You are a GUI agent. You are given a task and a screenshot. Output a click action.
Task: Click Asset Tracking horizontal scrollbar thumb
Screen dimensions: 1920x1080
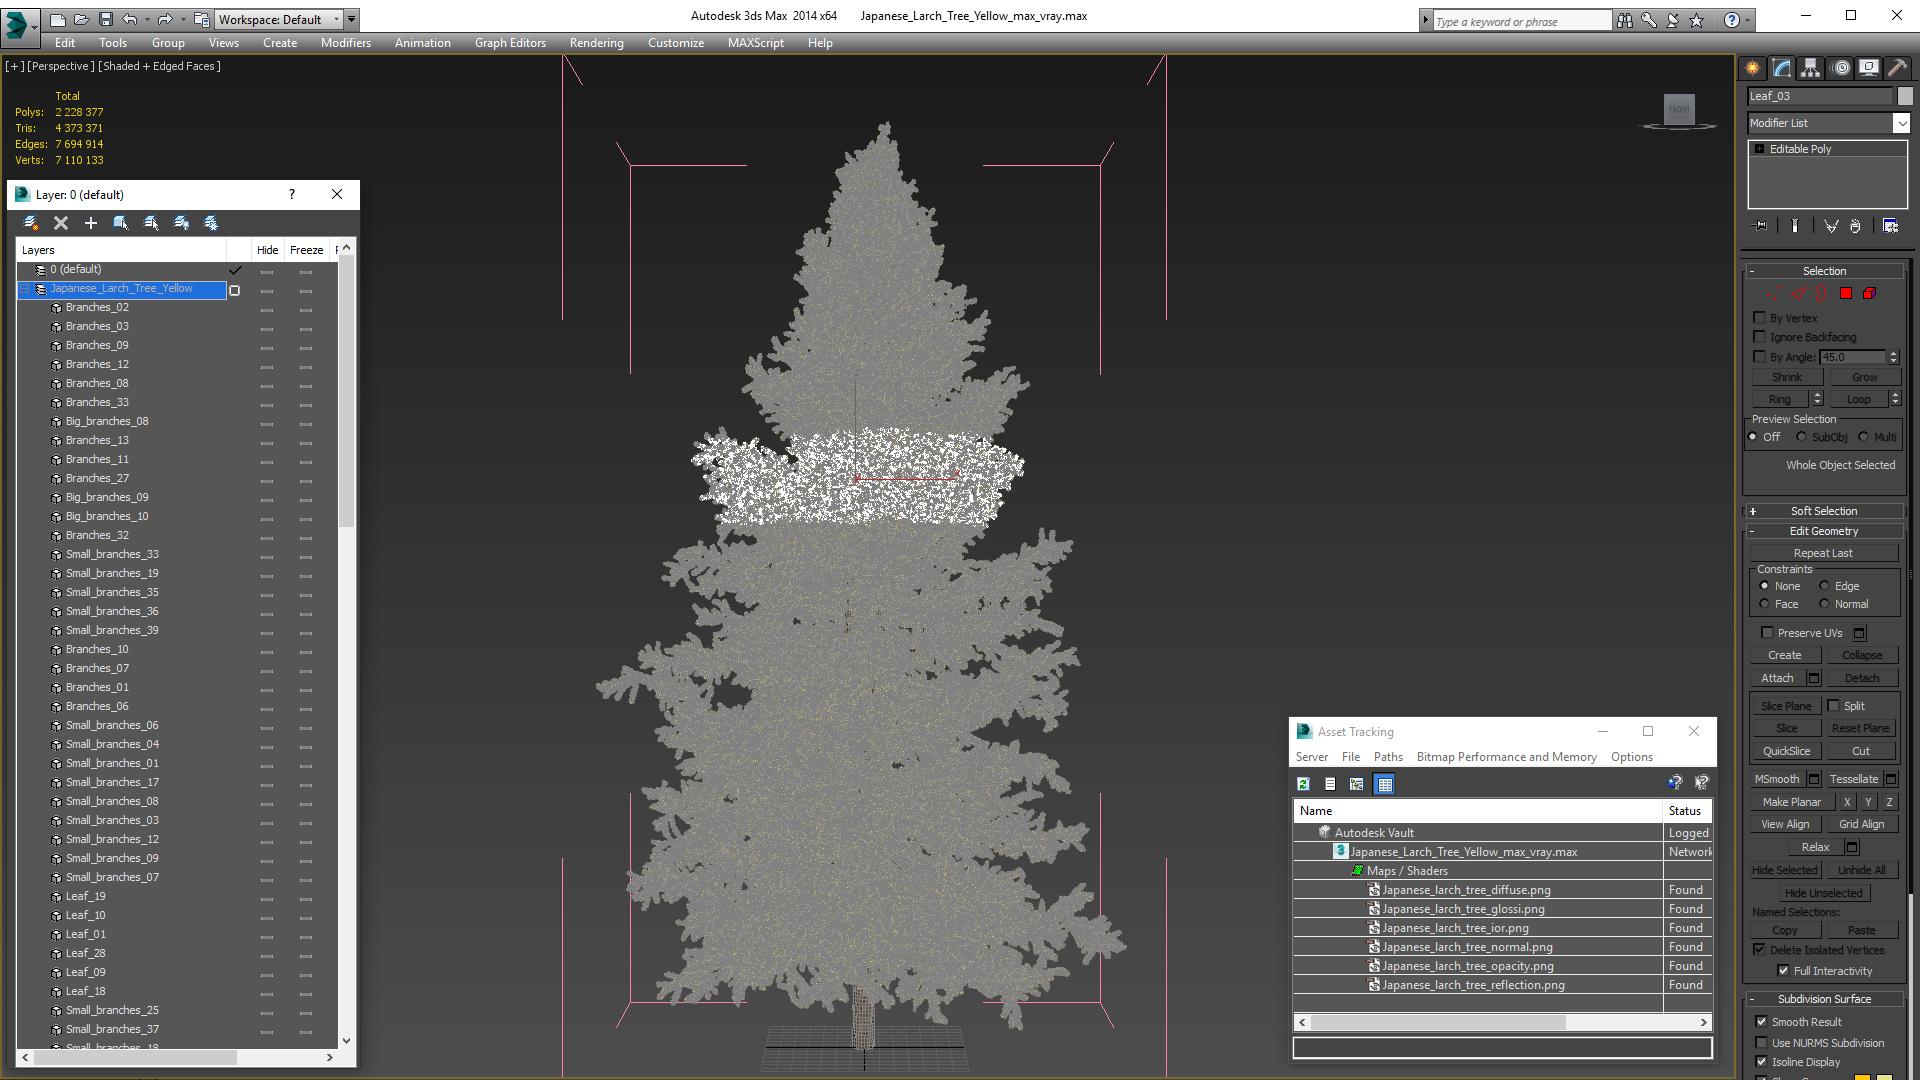(1438, 1022)
